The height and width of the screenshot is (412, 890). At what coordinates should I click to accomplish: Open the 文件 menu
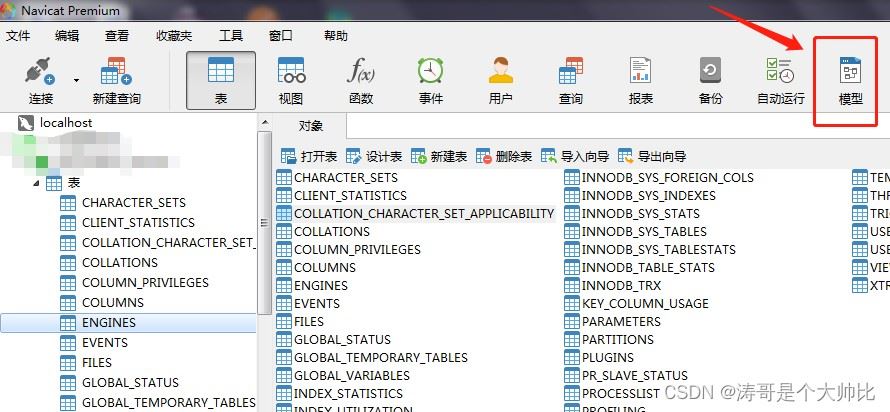[18, 36]
